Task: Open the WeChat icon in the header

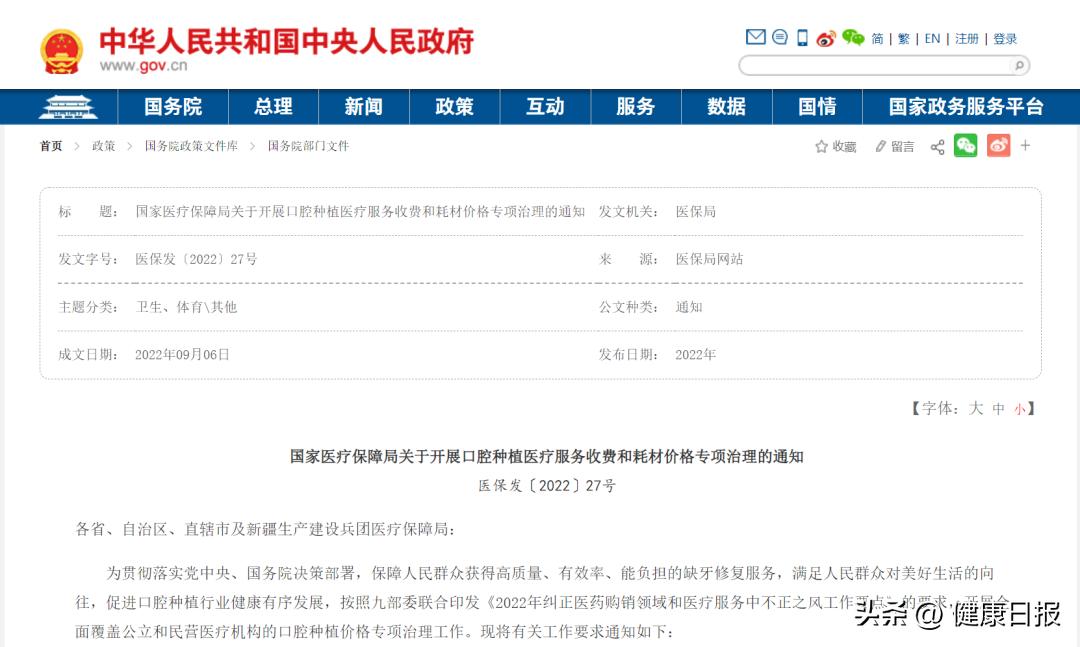Action: click(852, 37)
